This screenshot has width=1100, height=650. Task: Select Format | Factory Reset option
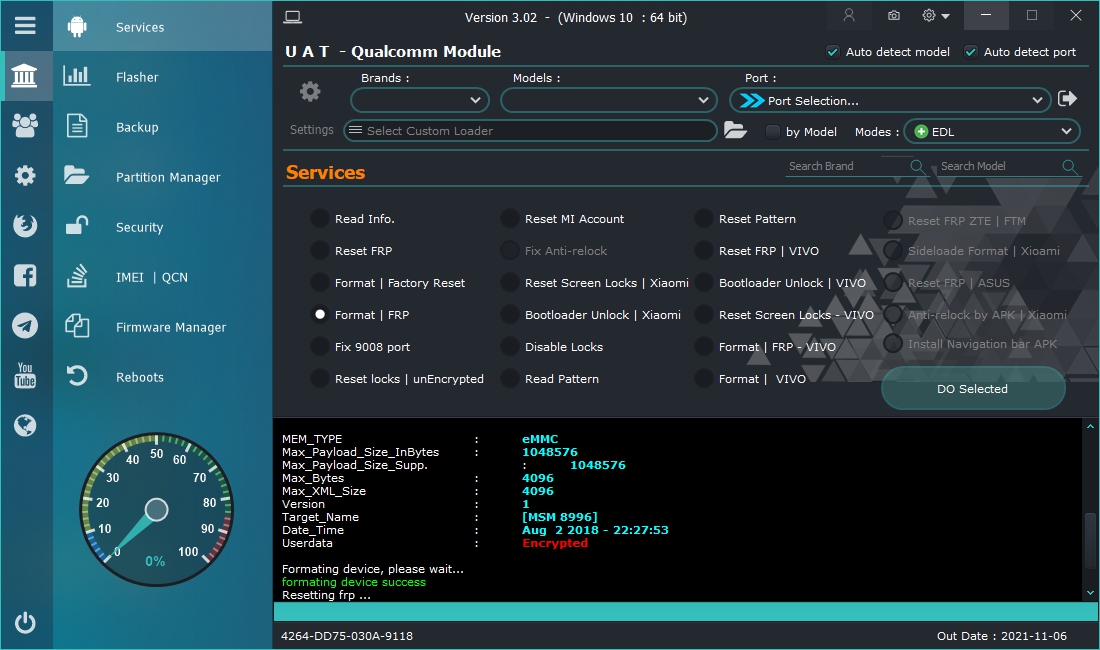click(320, 283)
